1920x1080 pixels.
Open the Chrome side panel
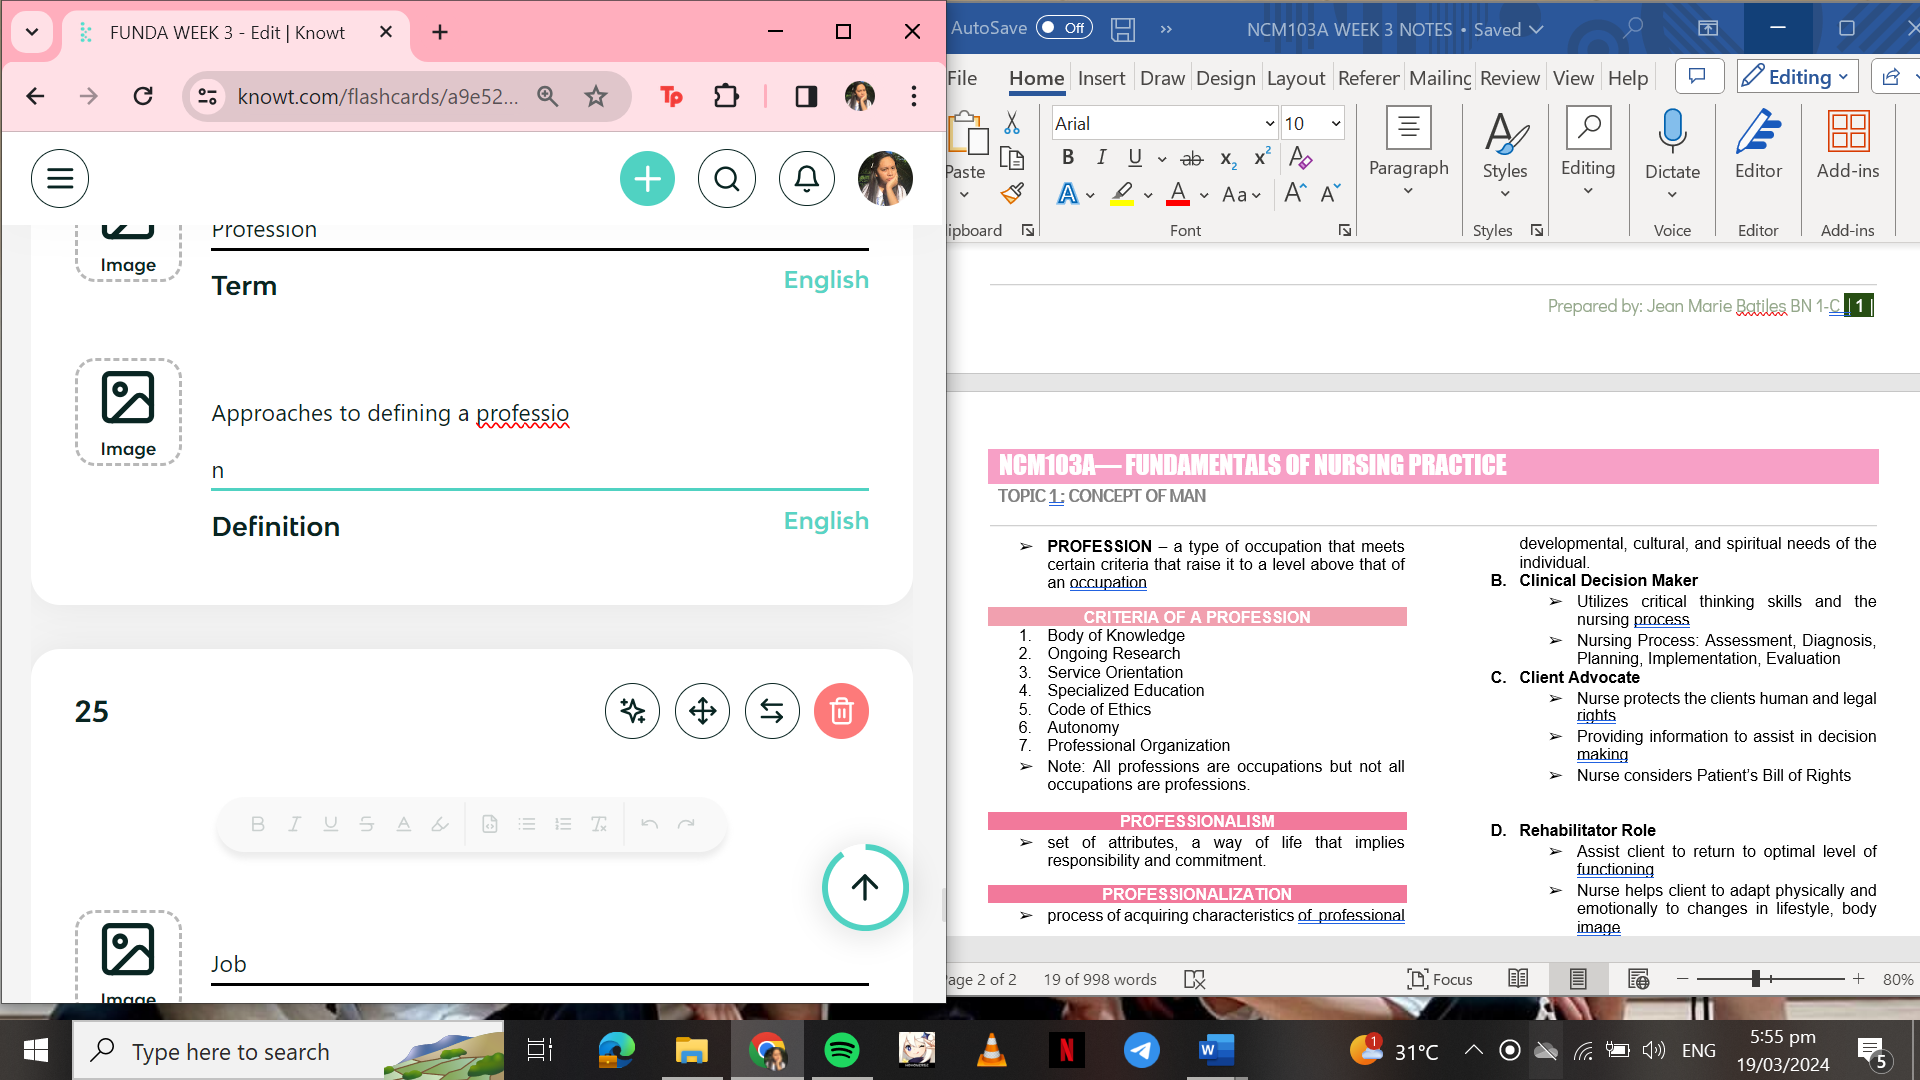tap(806, 96)
